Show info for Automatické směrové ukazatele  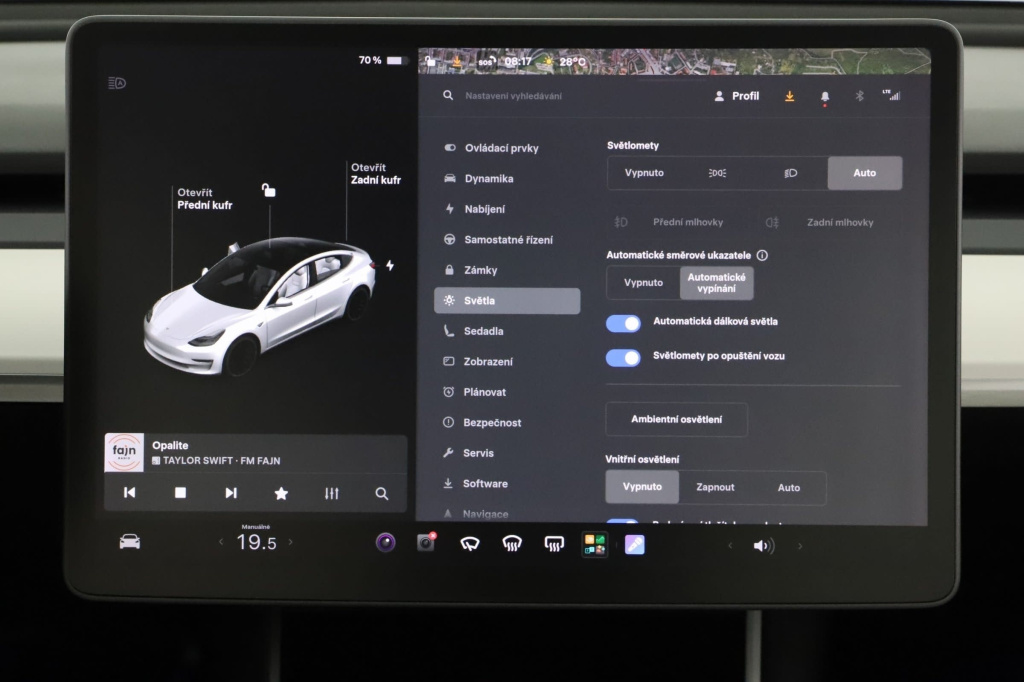tap(762, 255)
